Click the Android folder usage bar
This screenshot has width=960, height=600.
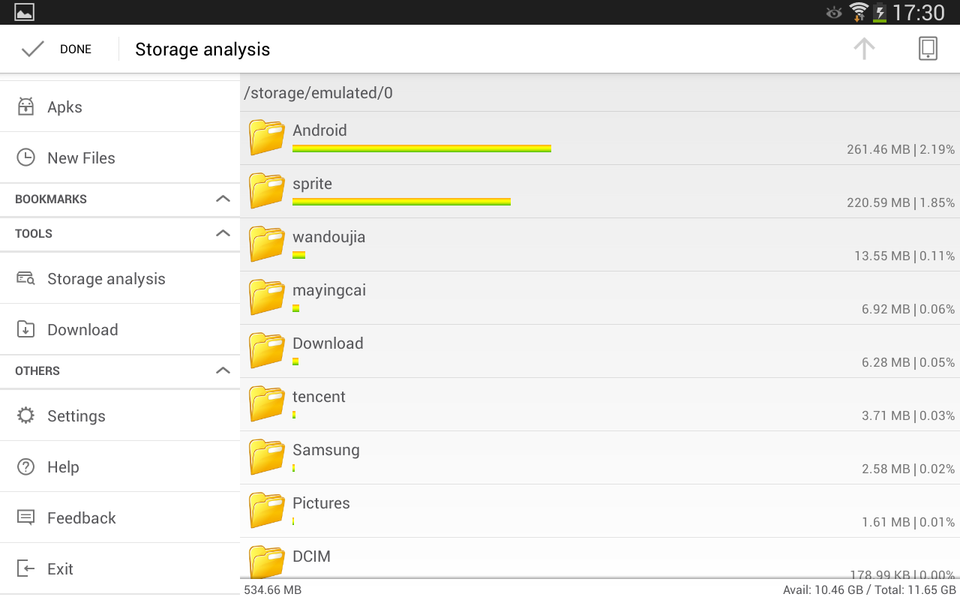[420, 148]
